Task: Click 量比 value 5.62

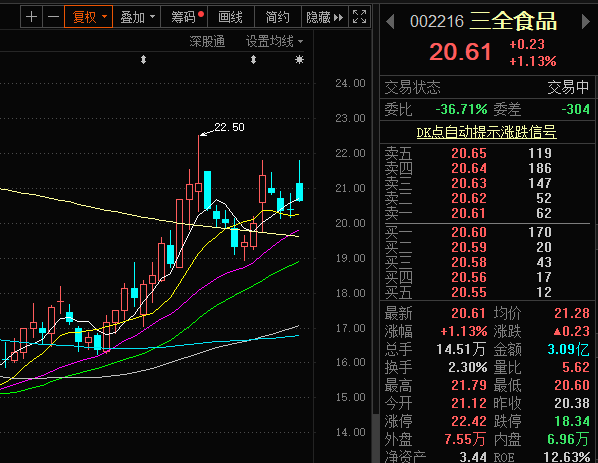Action: [576, 367]
